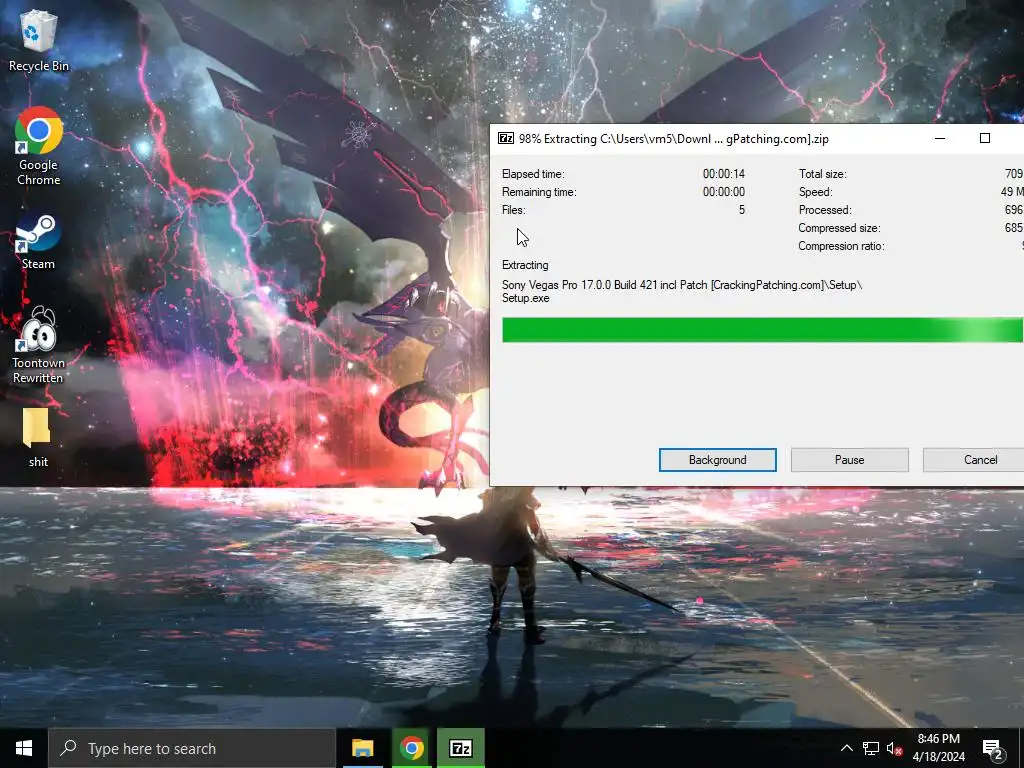The height and width of the screenshot is (768, 1024).
Task: Click the 7-Zip icon in window title
Action: (505, 138)
